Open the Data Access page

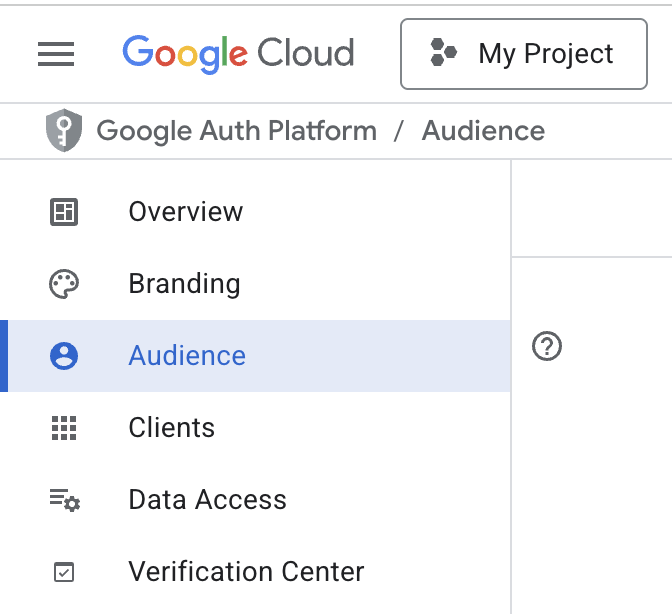click(255, 500)
